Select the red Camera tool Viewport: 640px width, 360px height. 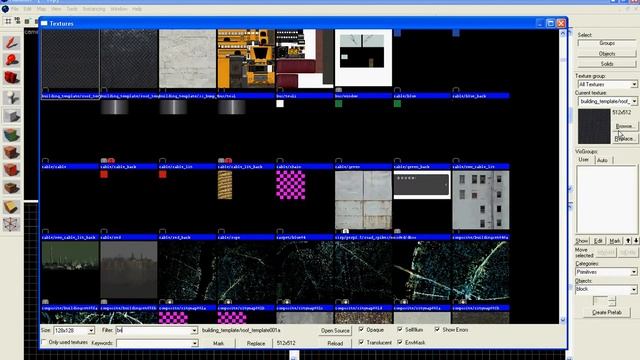click(x=11, y=78)
